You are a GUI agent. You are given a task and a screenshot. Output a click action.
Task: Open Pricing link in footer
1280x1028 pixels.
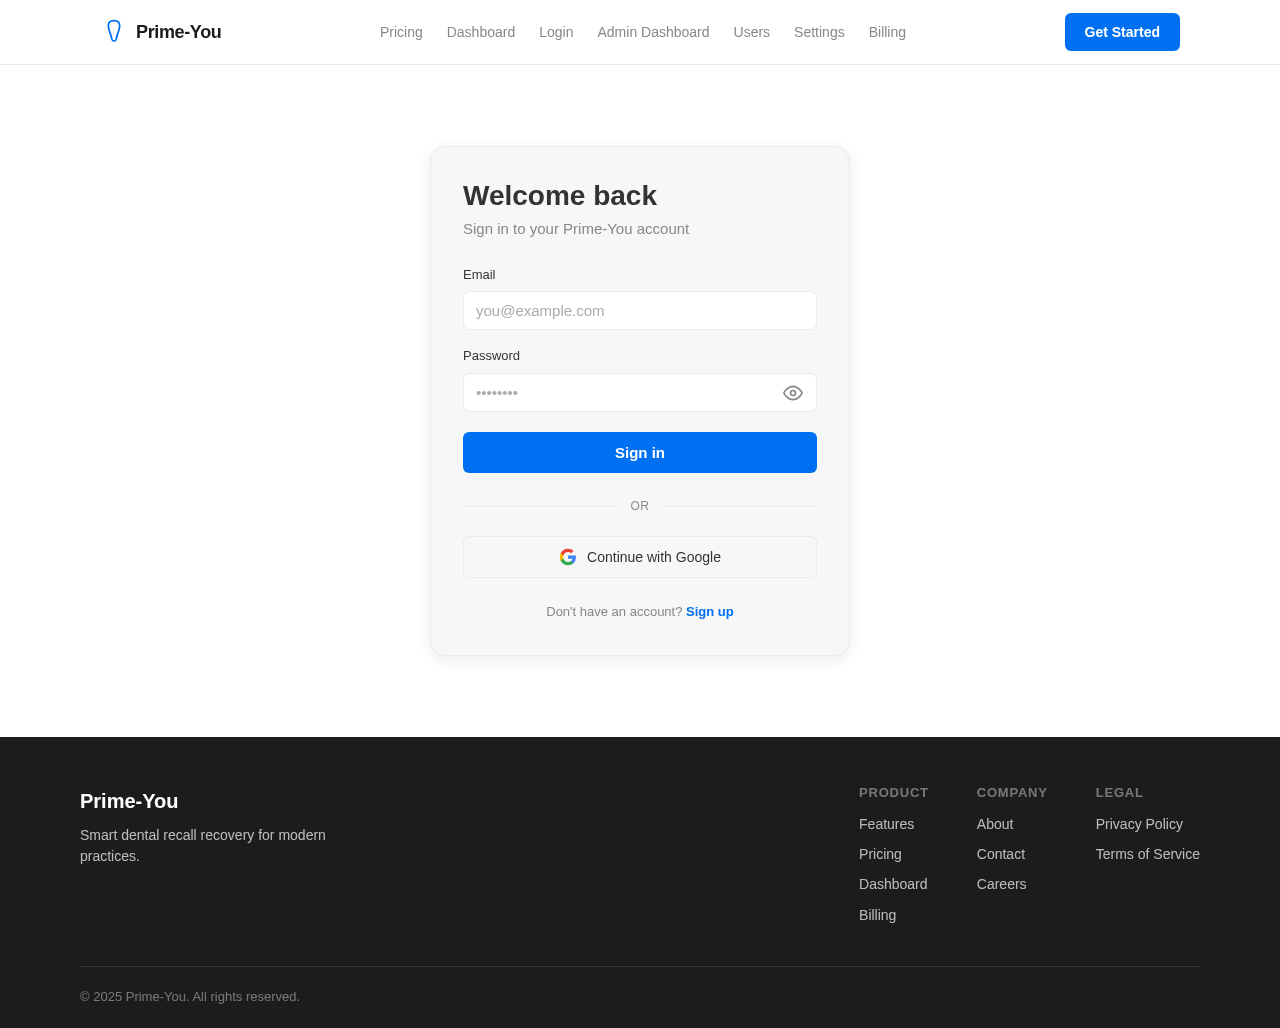[880, 854]
